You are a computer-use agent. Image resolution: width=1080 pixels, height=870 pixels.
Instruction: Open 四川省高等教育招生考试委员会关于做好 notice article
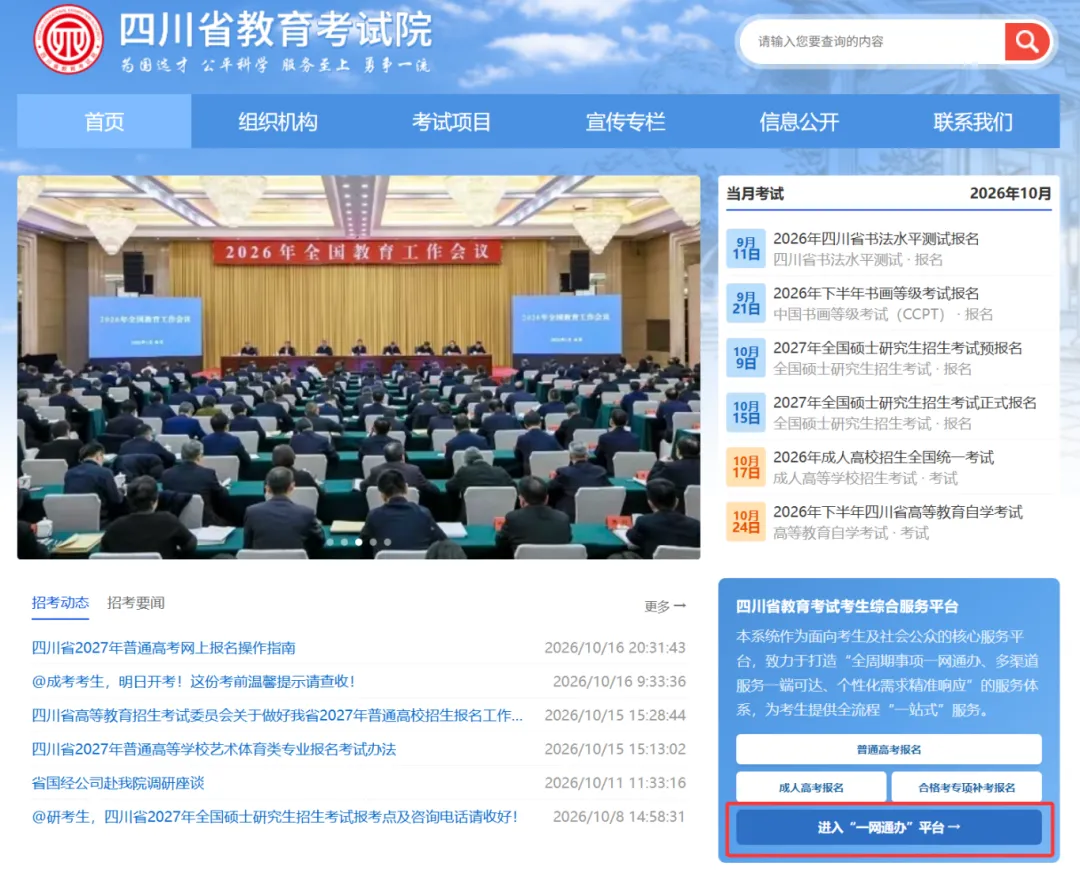(x=277, y=715)
